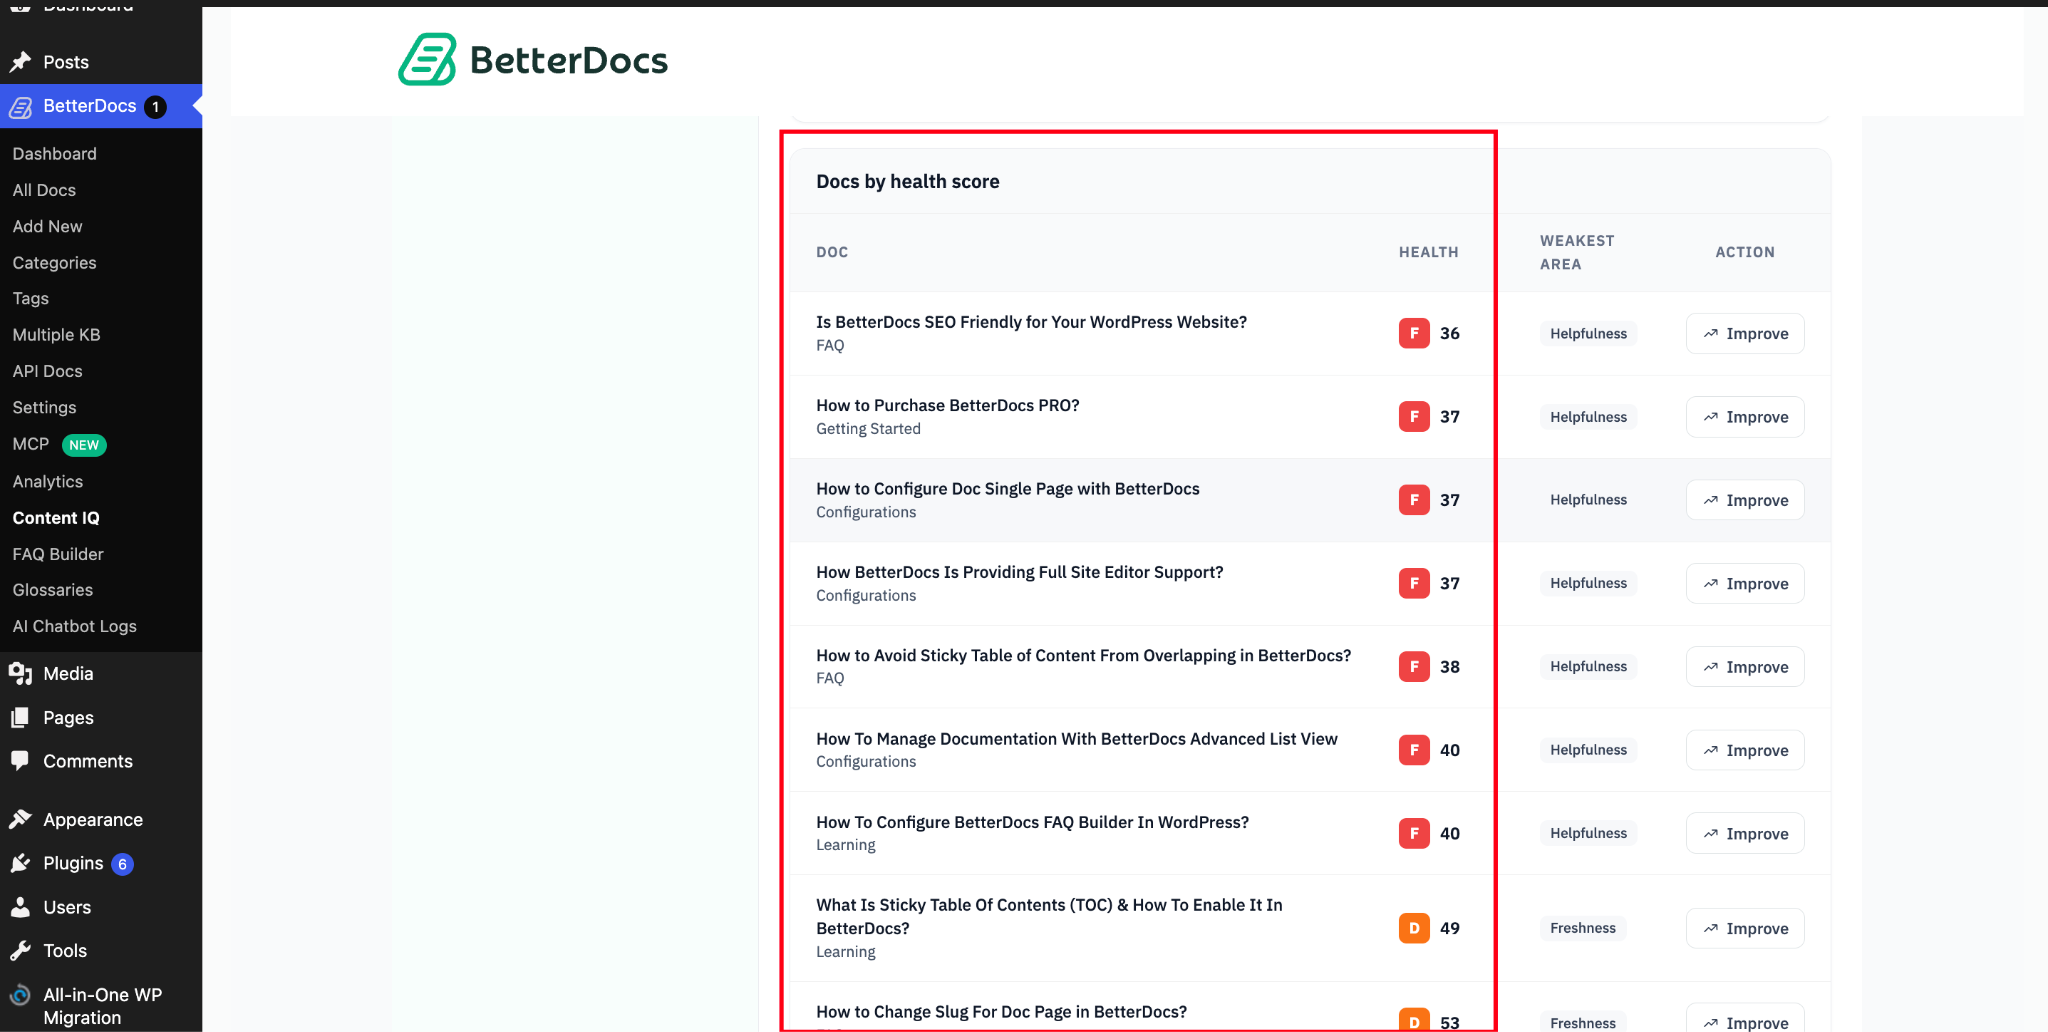
Task: Open 'What Is Sticky Table Of Contents' doc
Action: (1049, 917)
